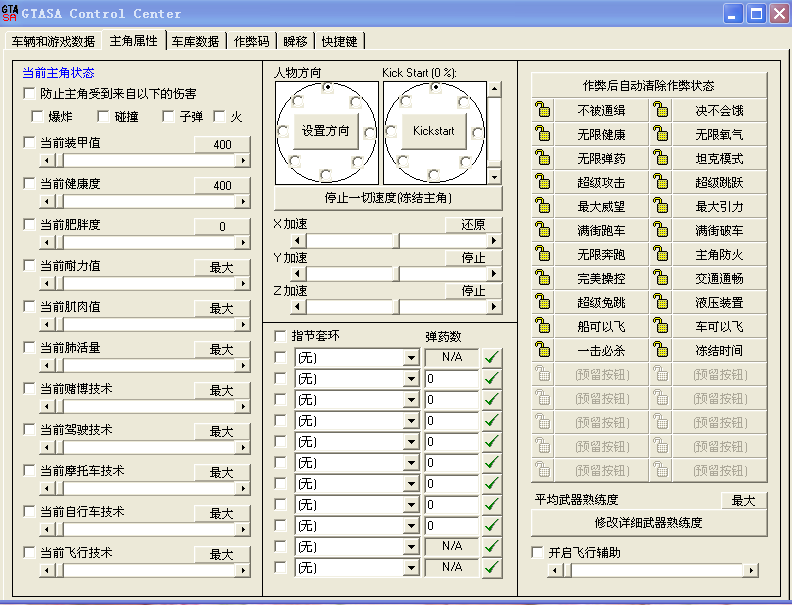Toggle the lock icon beside 交通通畅
Screen dimensions: 792x605
pos(661,278)
